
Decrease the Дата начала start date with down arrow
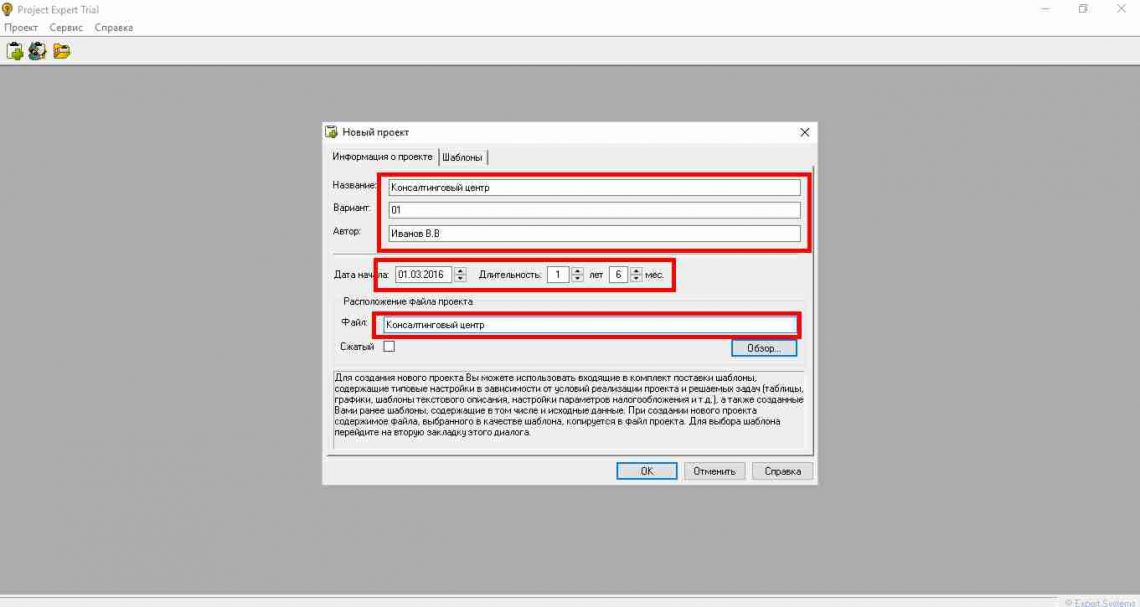[x=460, y=278]
